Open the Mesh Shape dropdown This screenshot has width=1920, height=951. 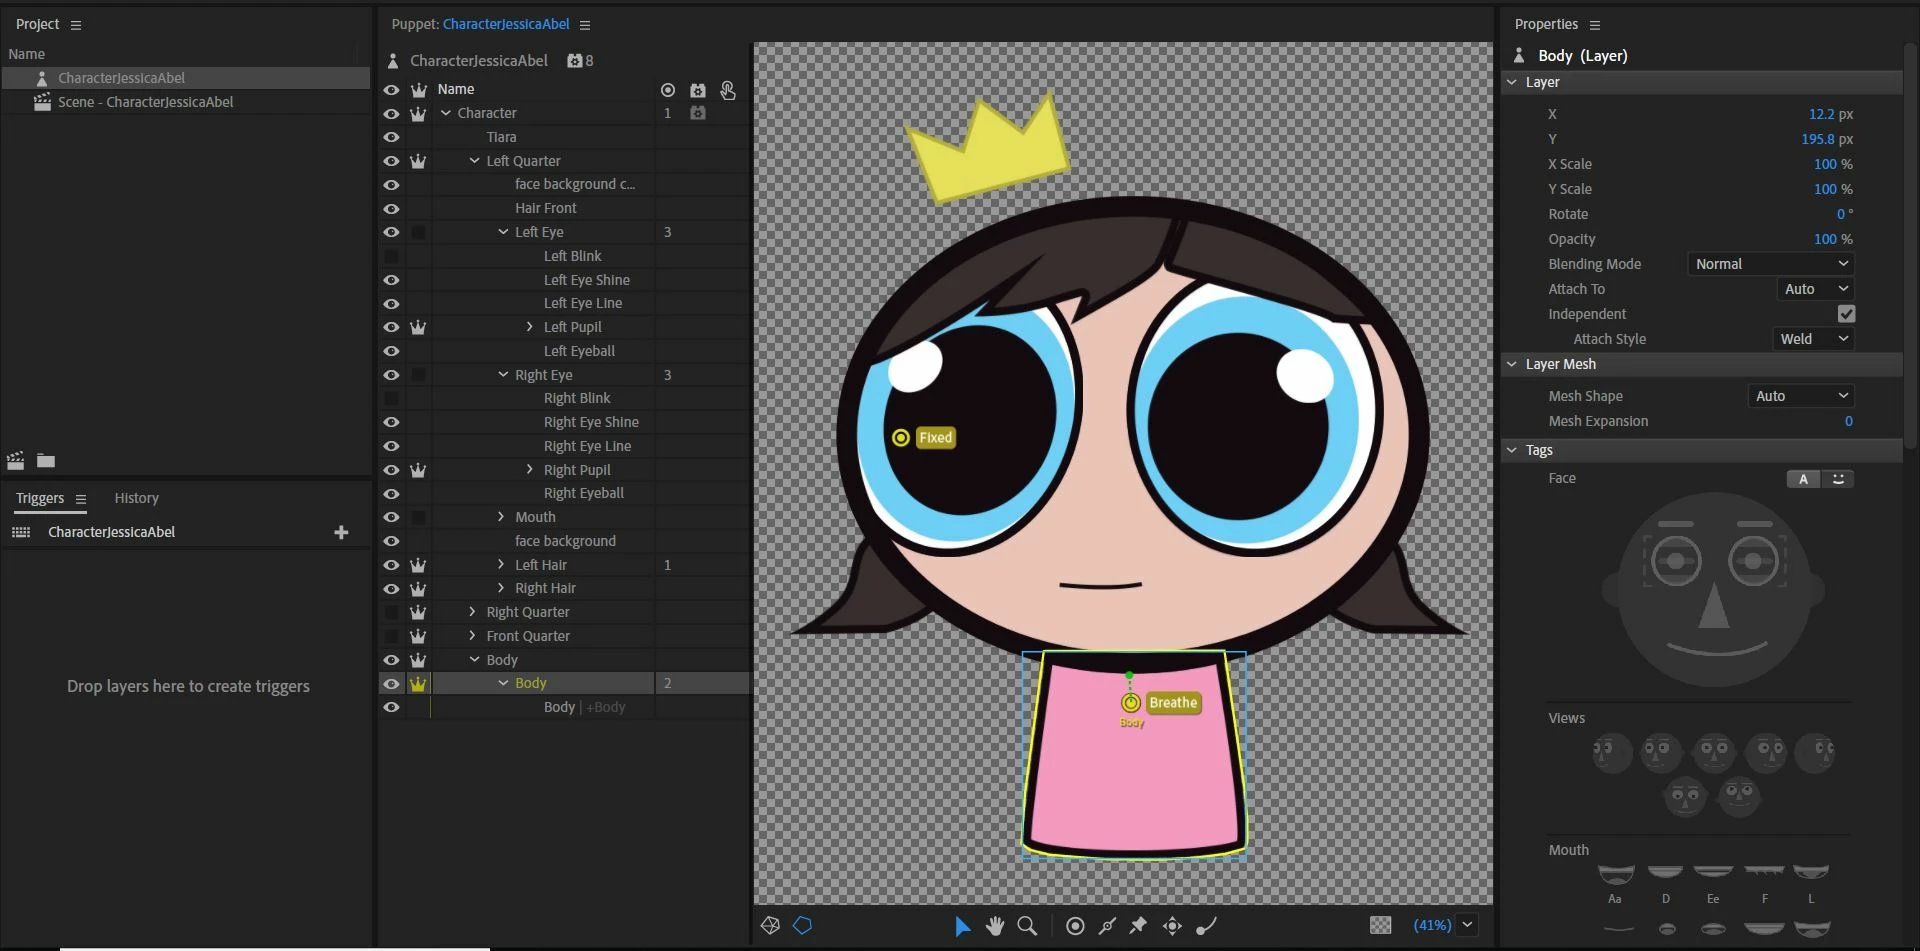[1801, 396]
